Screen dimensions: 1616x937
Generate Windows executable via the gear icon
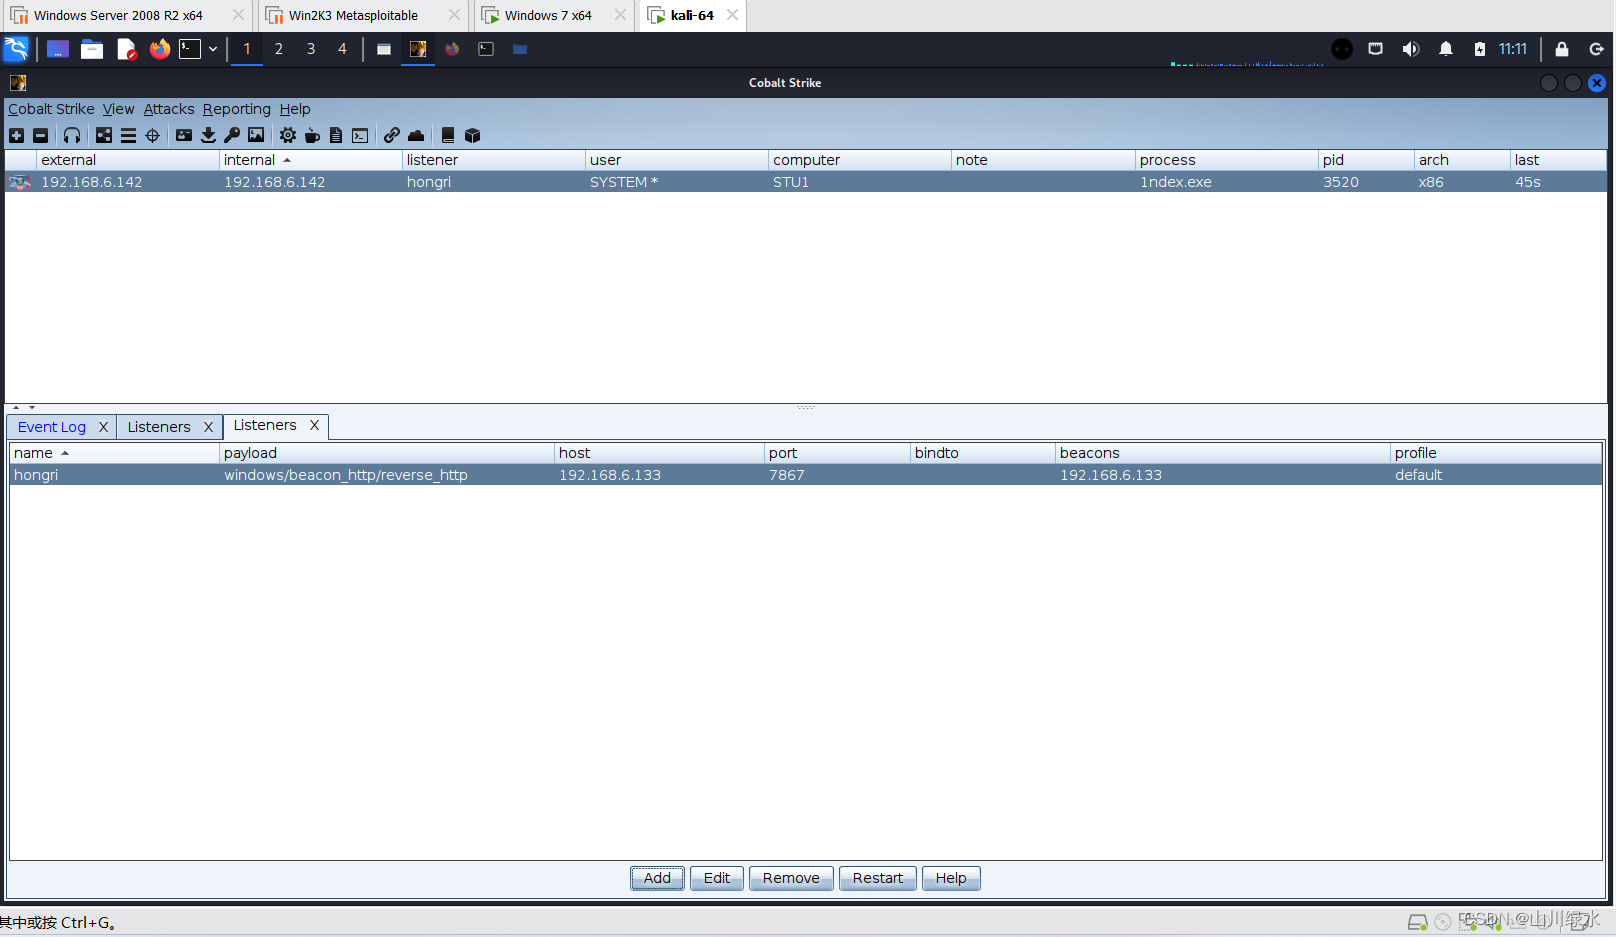pyautogui.click(x=288, y=136)
